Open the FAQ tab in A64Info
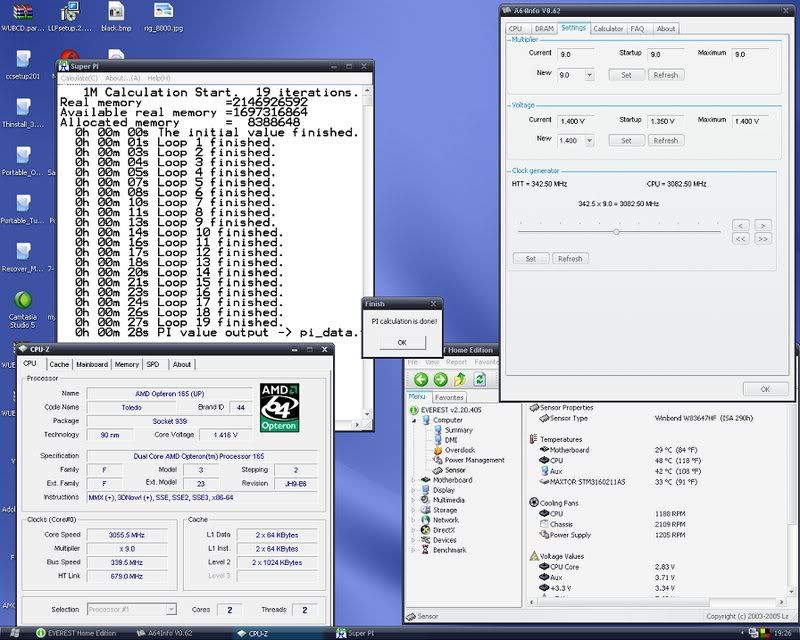The width and height of the screenshot is (800, 640). pyautogui.click(x=637, y=29)
